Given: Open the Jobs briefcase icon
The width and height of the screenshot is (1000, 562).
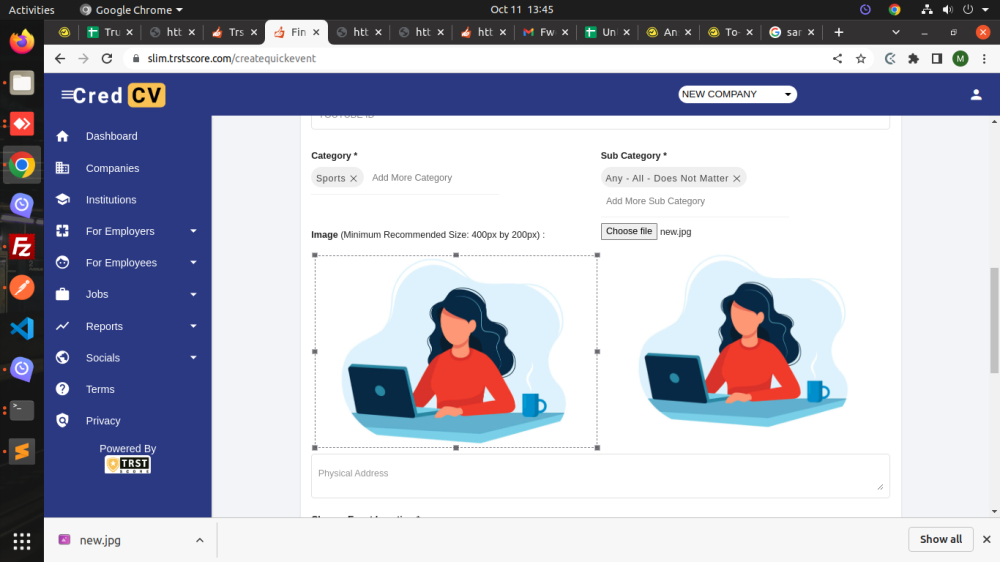Looking at the screenshot, I should pos(62,294).
